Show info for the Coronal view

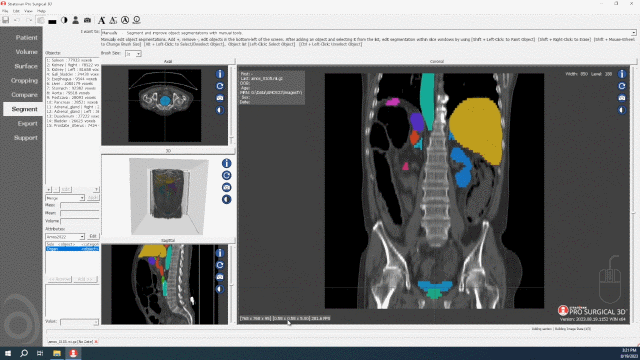[x=622, y=74]
